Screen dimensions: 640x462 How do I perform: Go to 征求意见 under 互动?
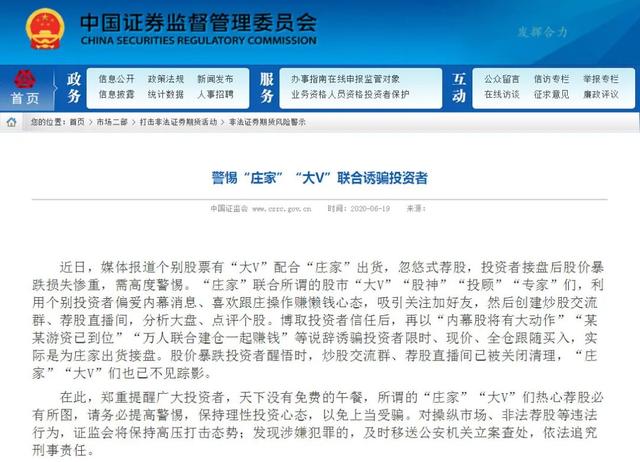tap(551, 94)
